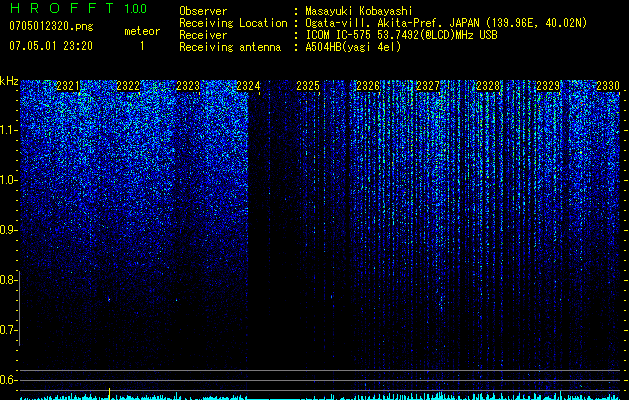Click the 0.6 kHz axis label
This screenshot has height=400, width=629.
click(x=8, y=380)
